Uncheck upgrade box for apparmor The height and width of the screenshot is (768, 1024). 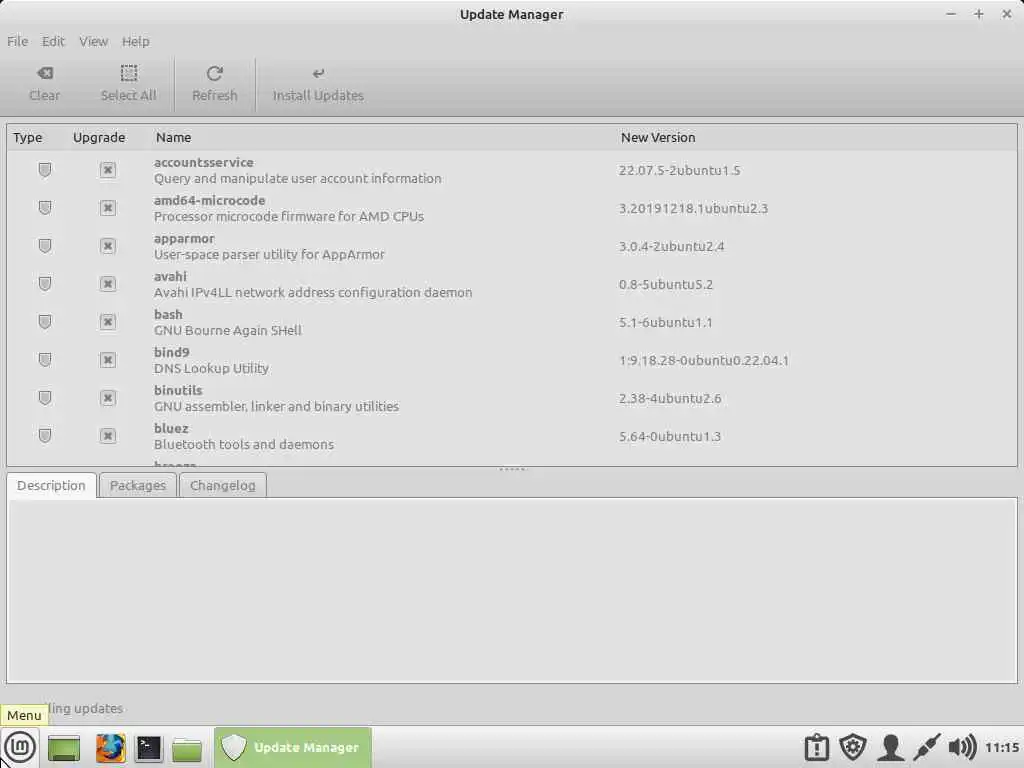coord(108,246)
